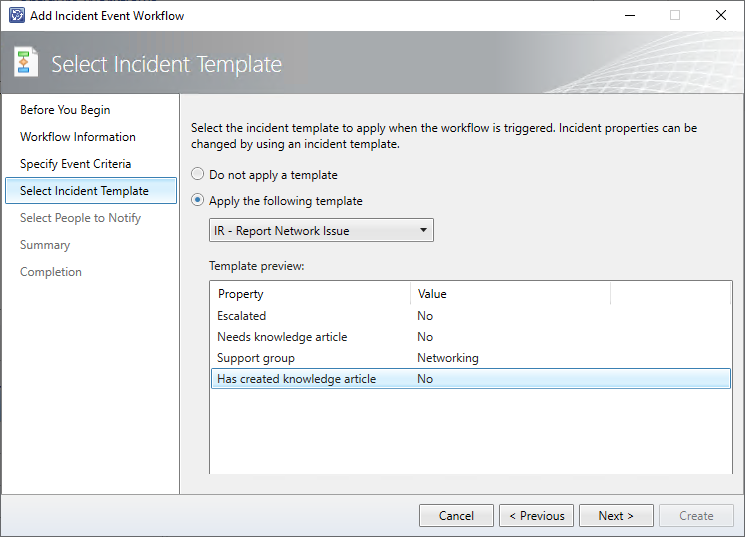Close the Add Incident Event Workflow window
This screenshot has height=537, width=745.
[720, 16]
